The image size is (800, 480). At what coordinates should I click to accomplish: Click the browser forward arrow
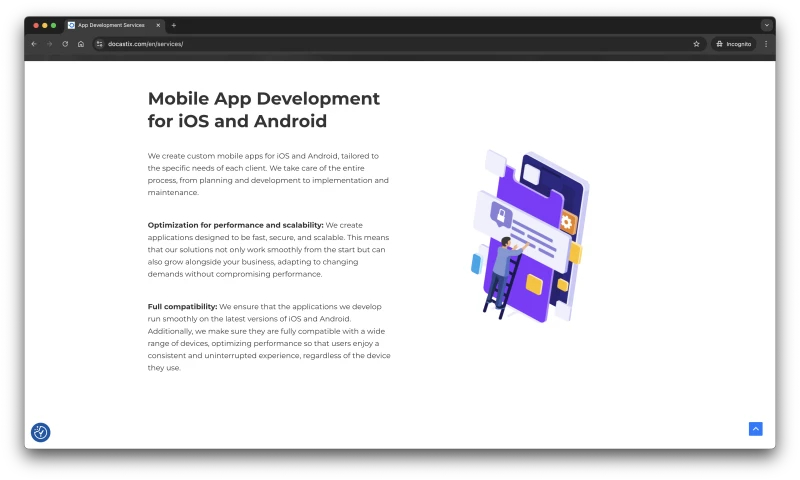(49, 44)
